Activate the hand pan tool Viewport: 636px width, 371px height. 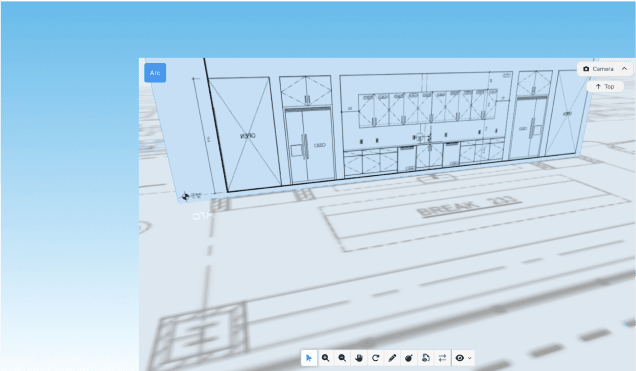[x=359, y=358]
